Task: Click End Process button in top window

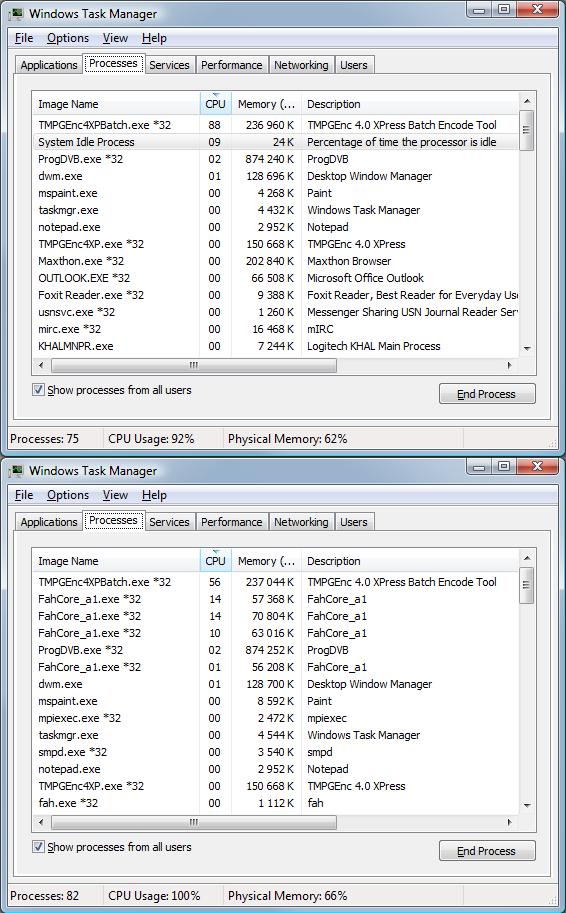Action: point(487,394)
